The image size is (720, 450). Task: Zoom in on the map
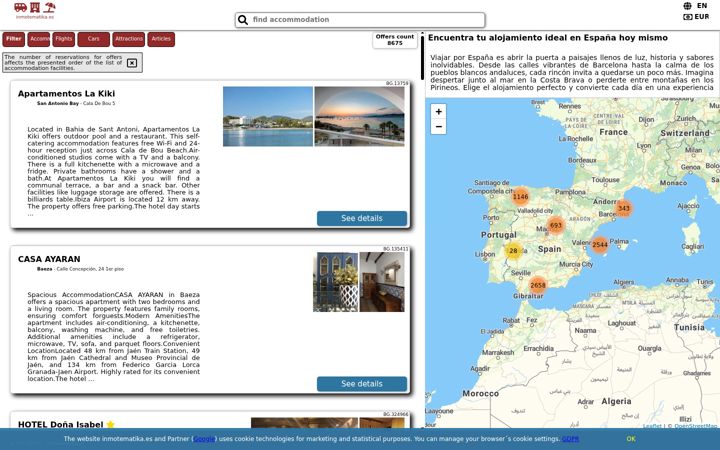[x=439, y=112]
